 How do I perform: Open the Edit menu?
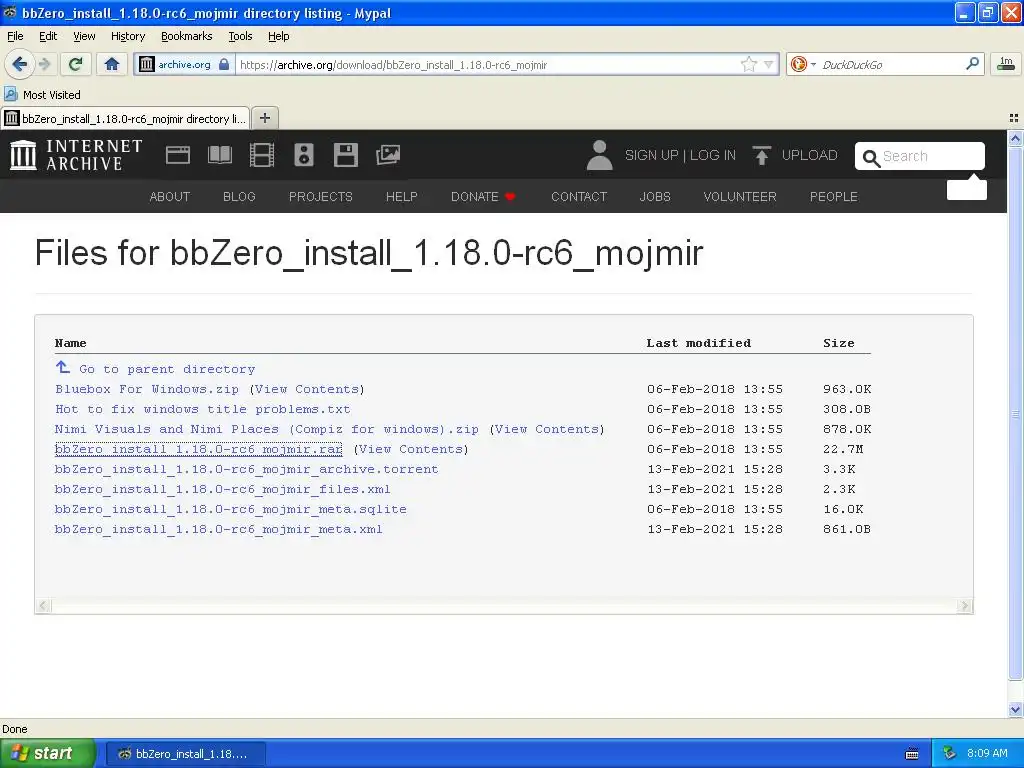48,36
